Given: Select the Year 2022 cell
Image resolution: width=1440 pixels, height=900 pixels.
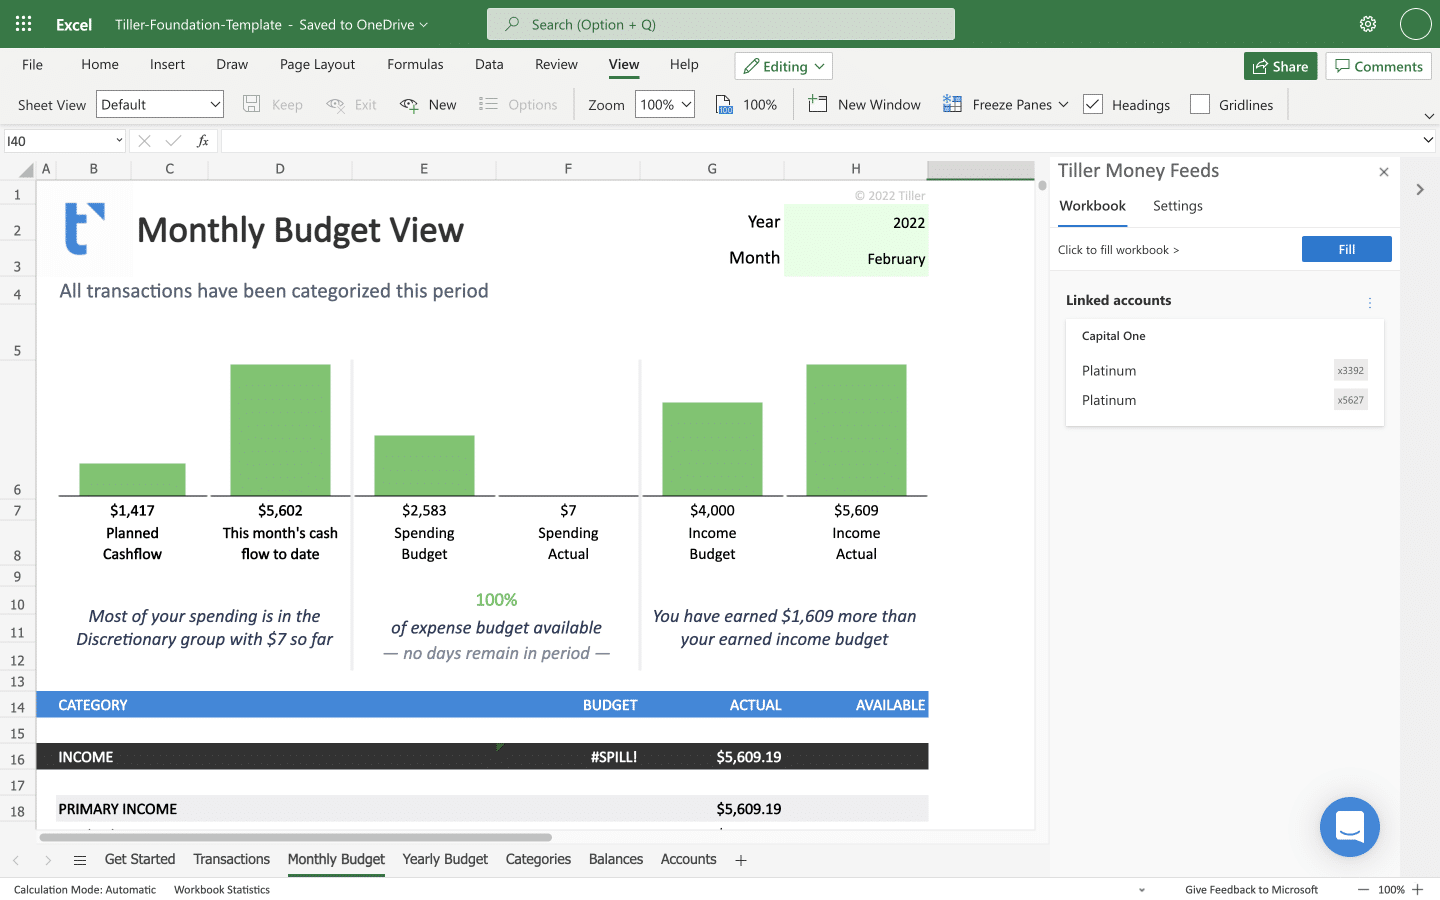Looking at the screenshot, I should pos(856,222).
